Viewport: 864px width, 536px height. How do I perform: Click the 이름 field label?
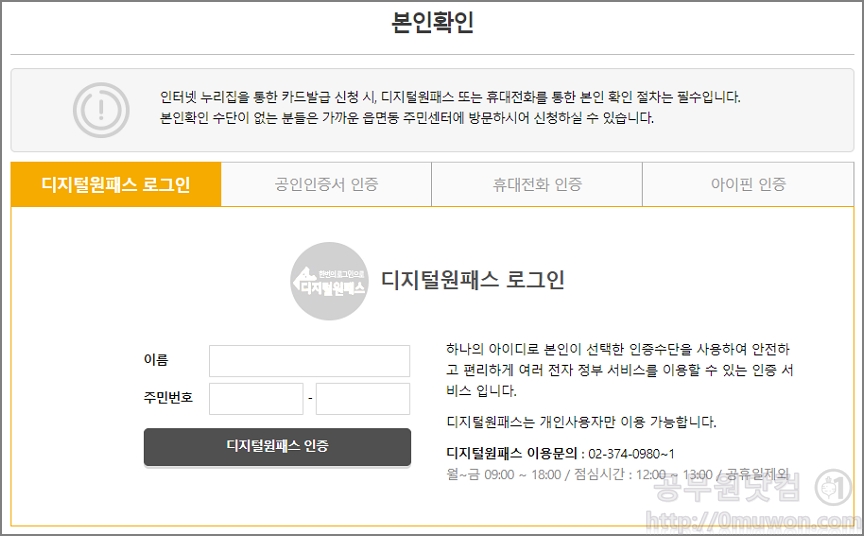tap(156, 360)
